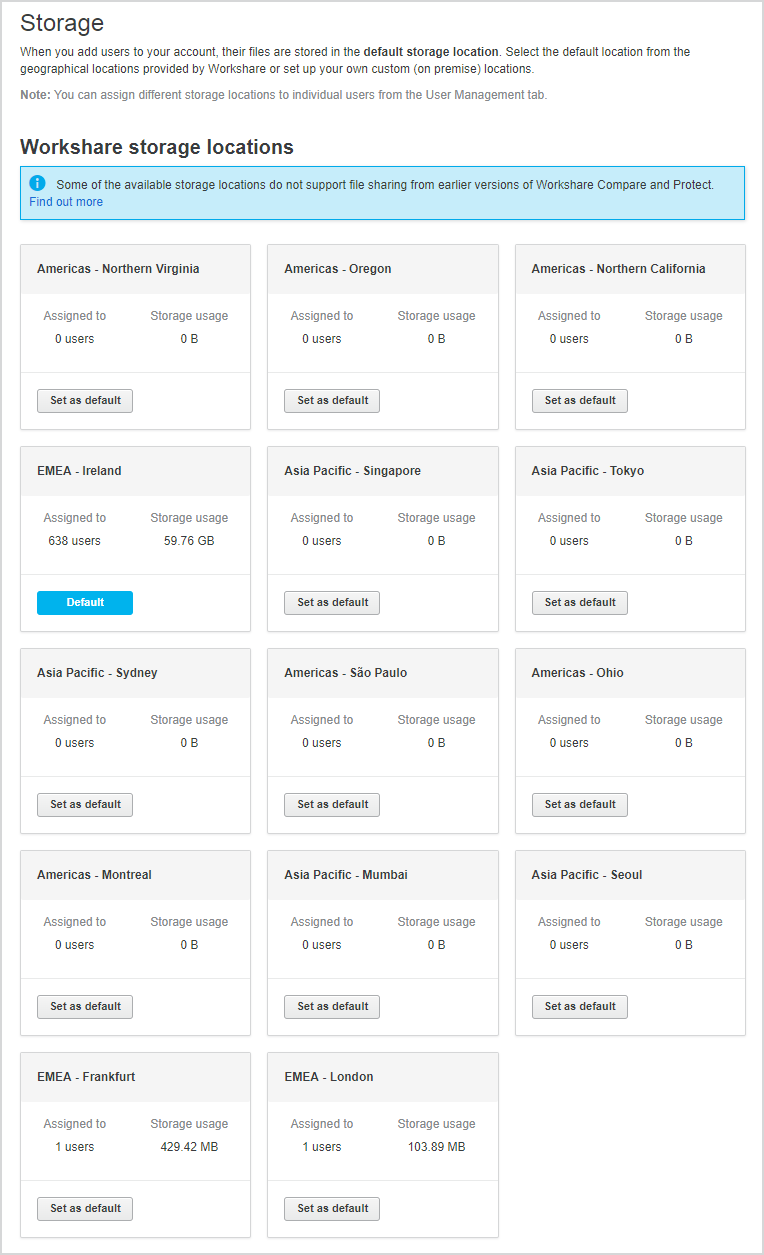Viewport: 764px width, 1255px height.
Task: Set EMEA - London as default
Action: click(332, 1208)
